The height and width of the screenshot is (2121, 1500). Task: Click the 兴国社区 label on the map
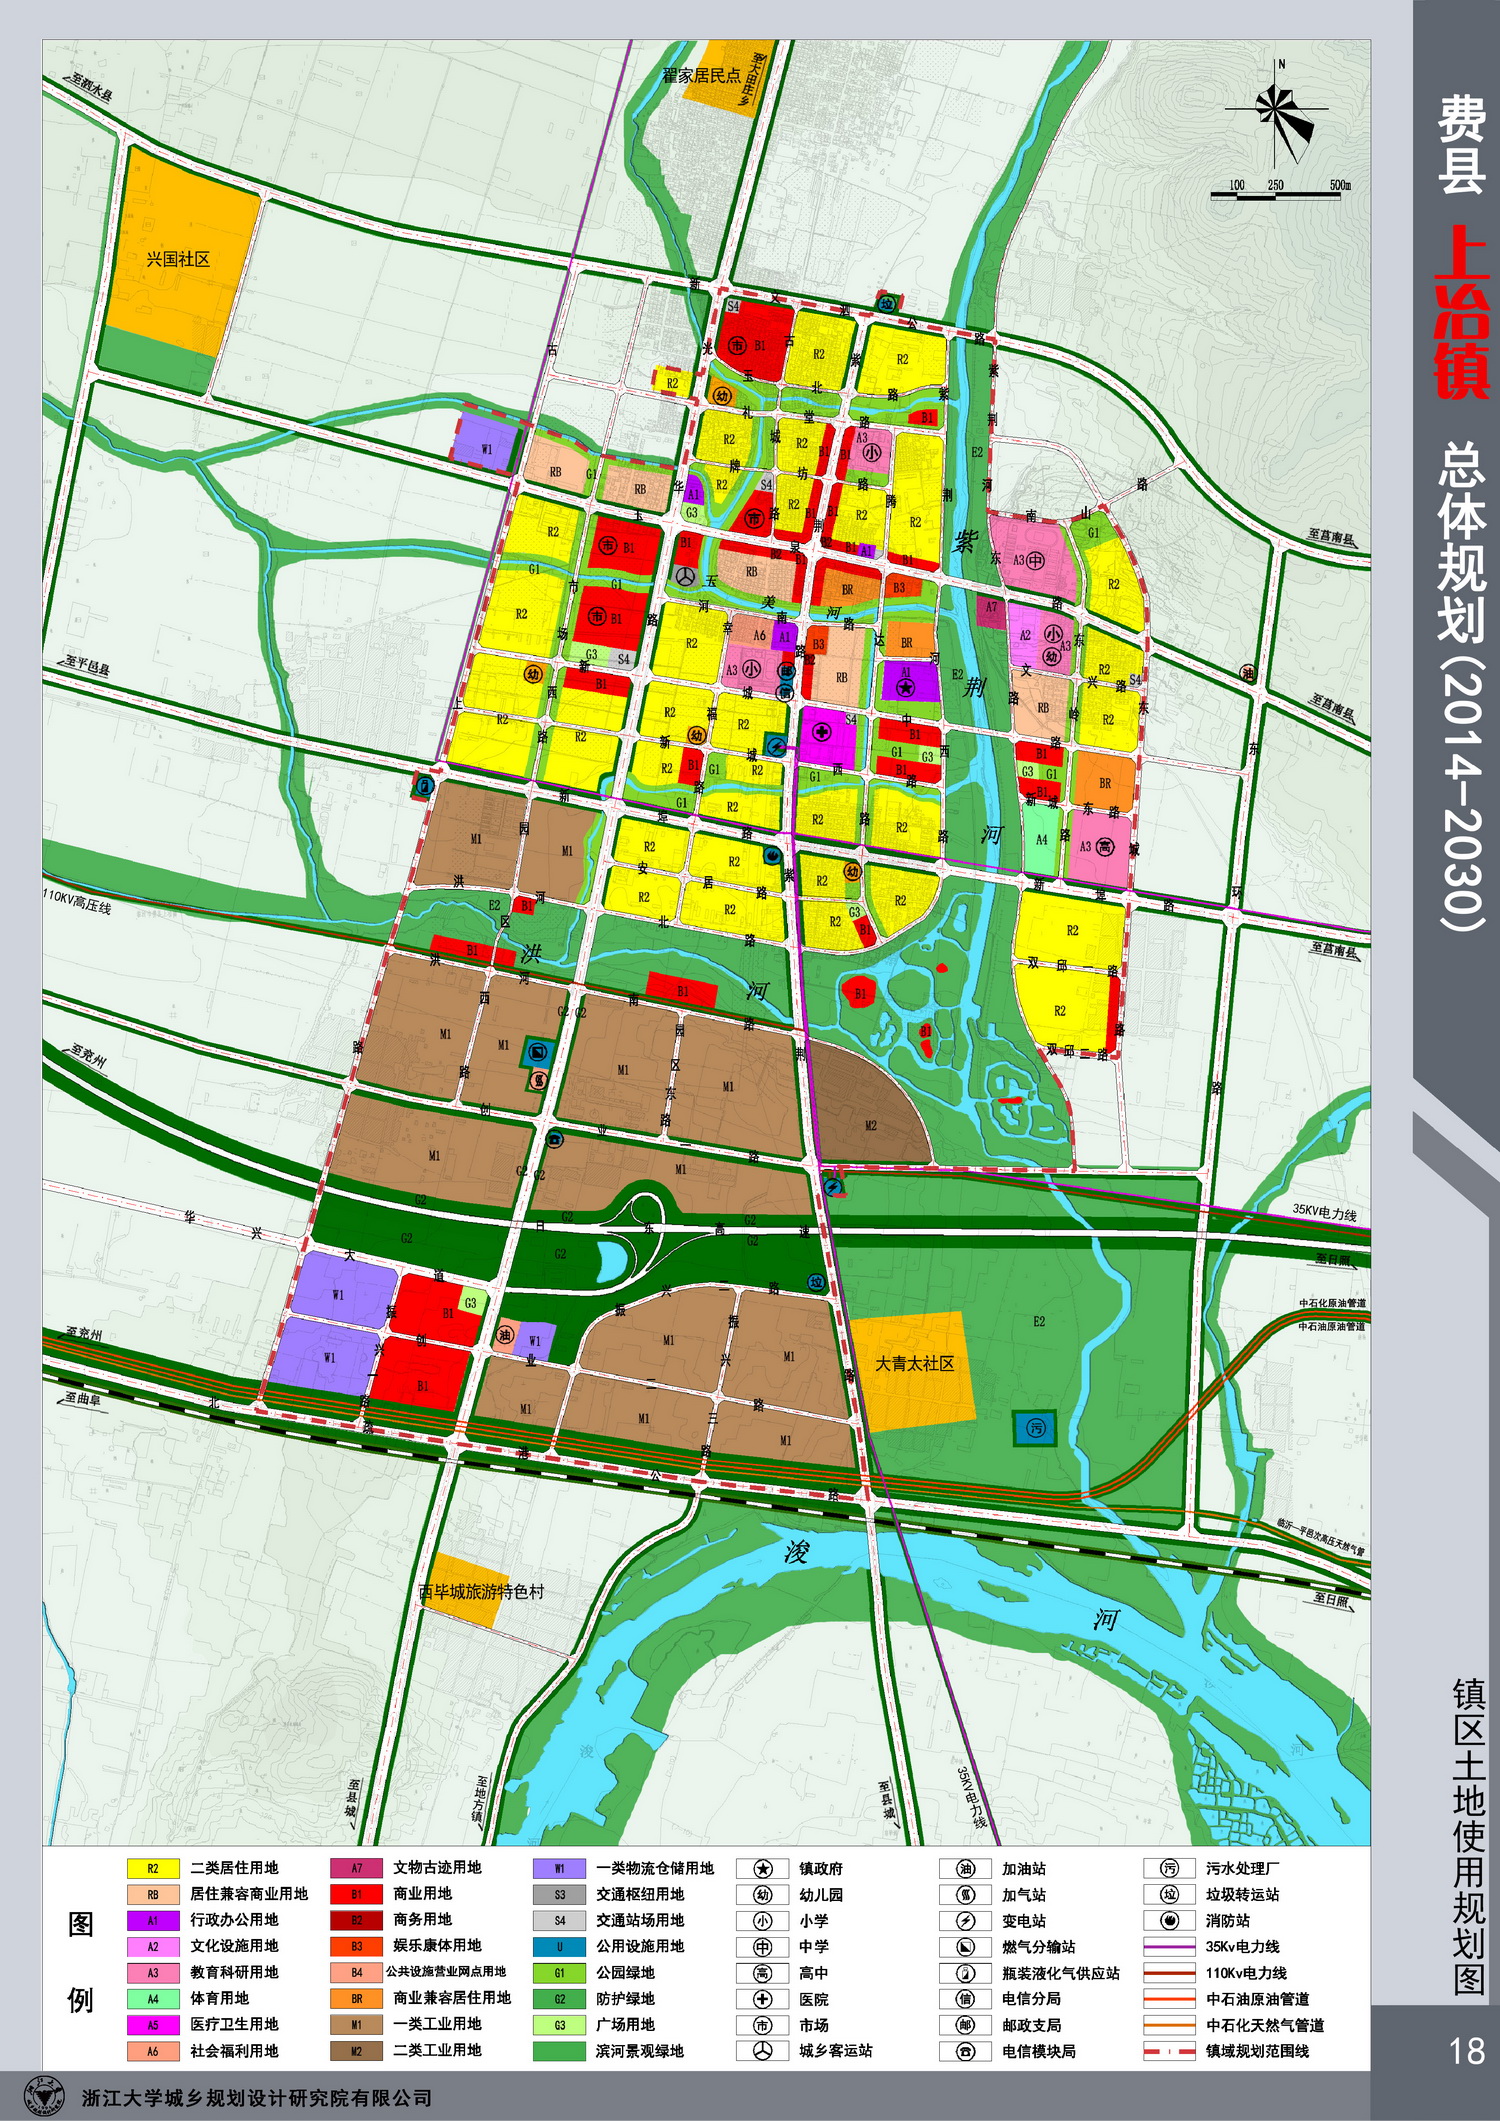[x=178, y=260]
